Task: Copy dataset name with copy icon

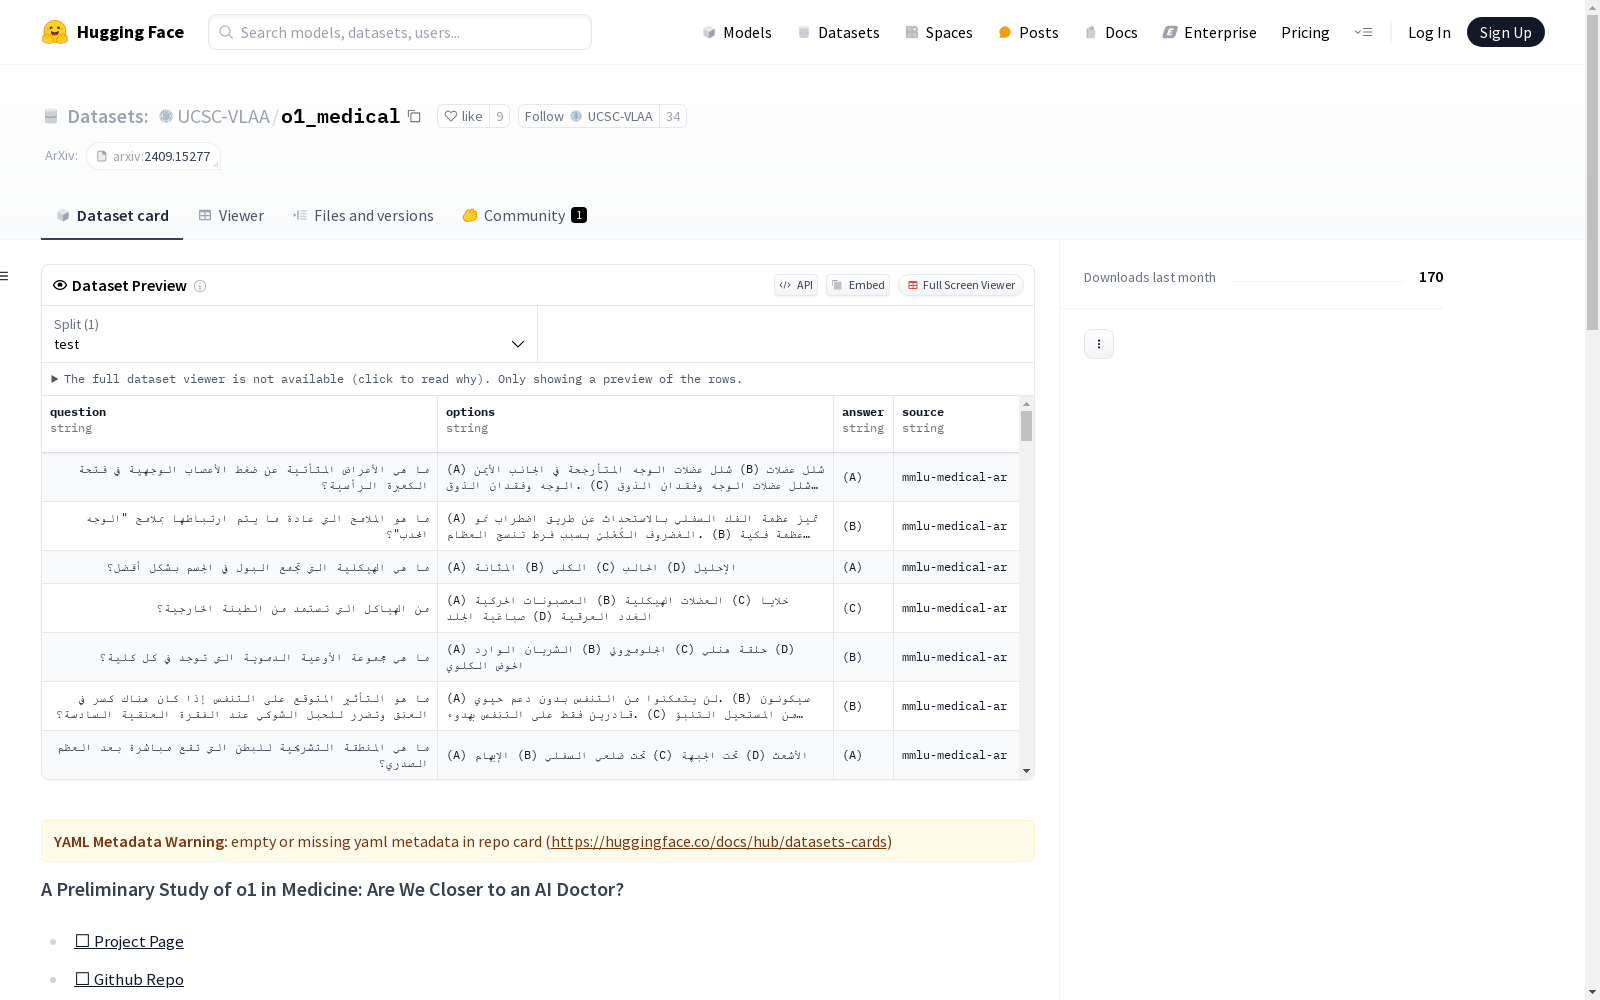Action: pos(414,116)
